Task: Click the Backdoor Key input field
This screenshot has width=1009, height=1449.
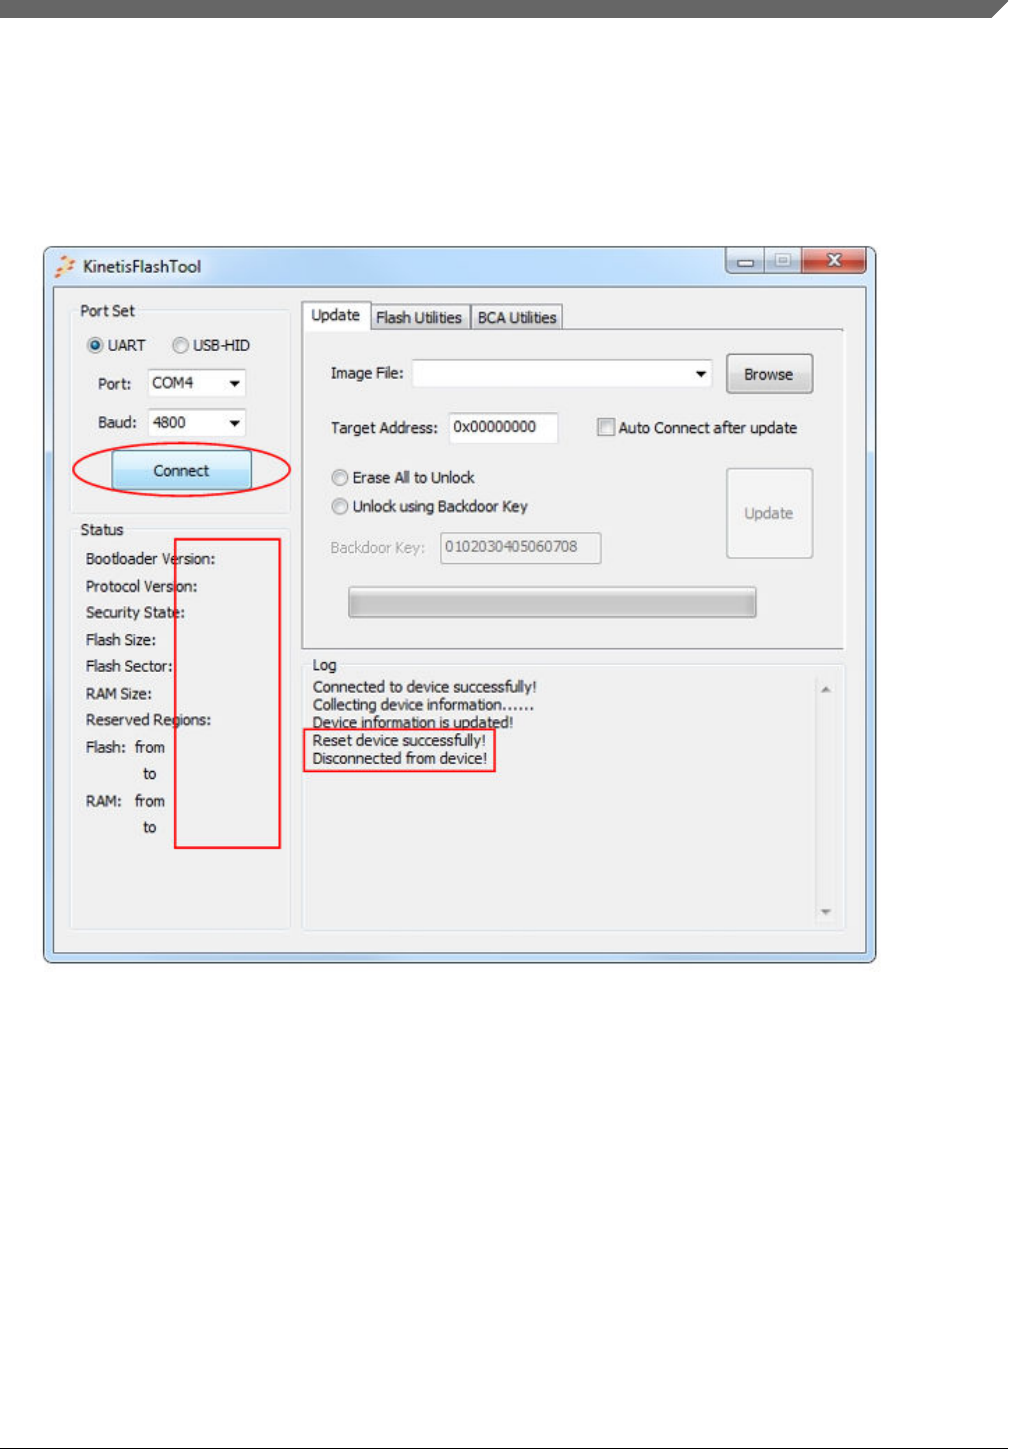Action: [520, 547]
